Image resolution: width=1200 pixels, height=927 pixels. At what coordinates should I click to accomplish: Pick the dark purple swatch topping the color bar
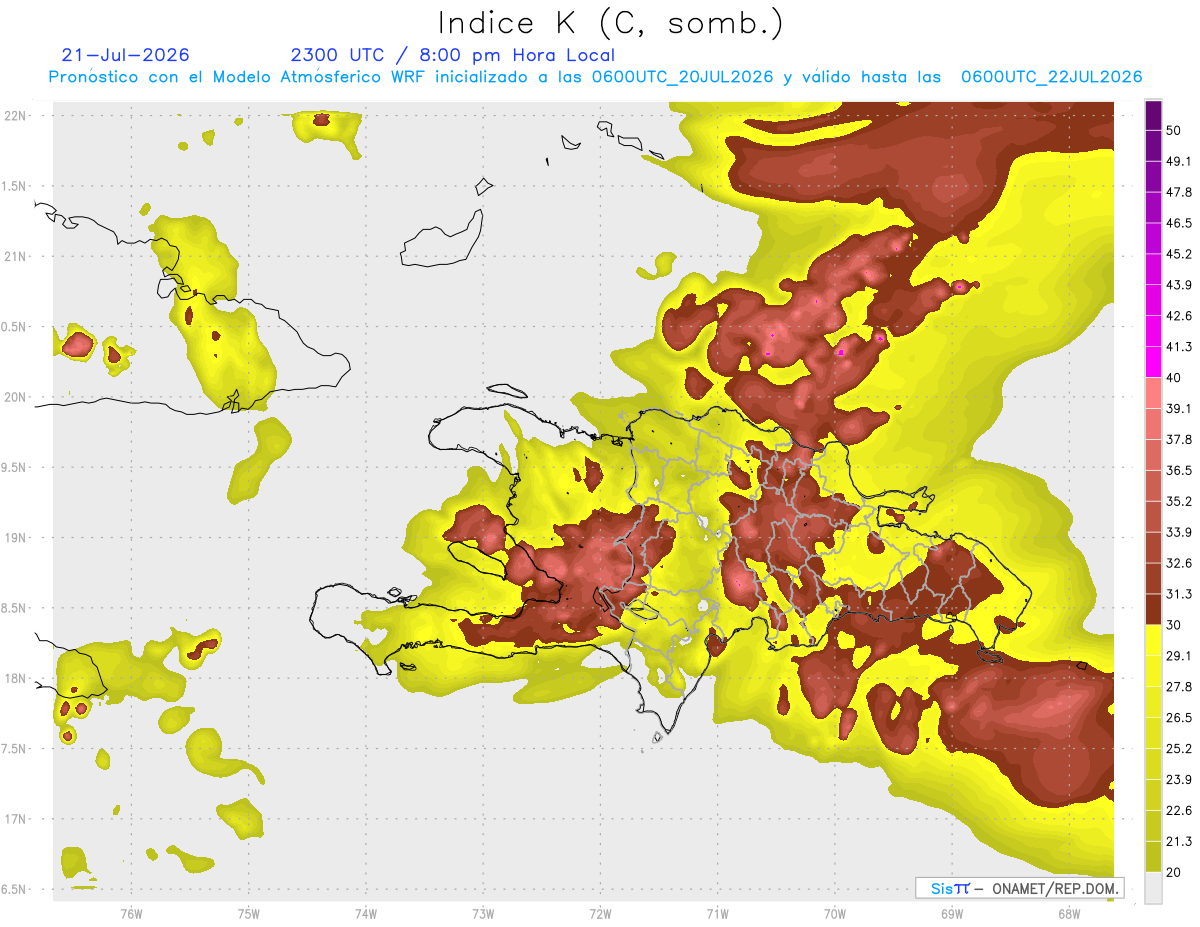coord(1153,115)
